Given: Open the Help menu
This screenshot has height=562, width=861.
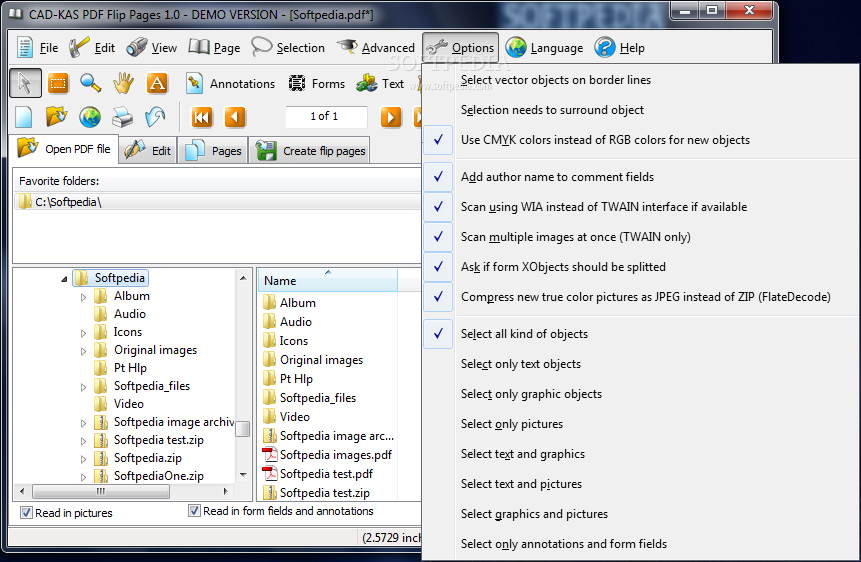Looking at the screenshot, I should point(620,48).
